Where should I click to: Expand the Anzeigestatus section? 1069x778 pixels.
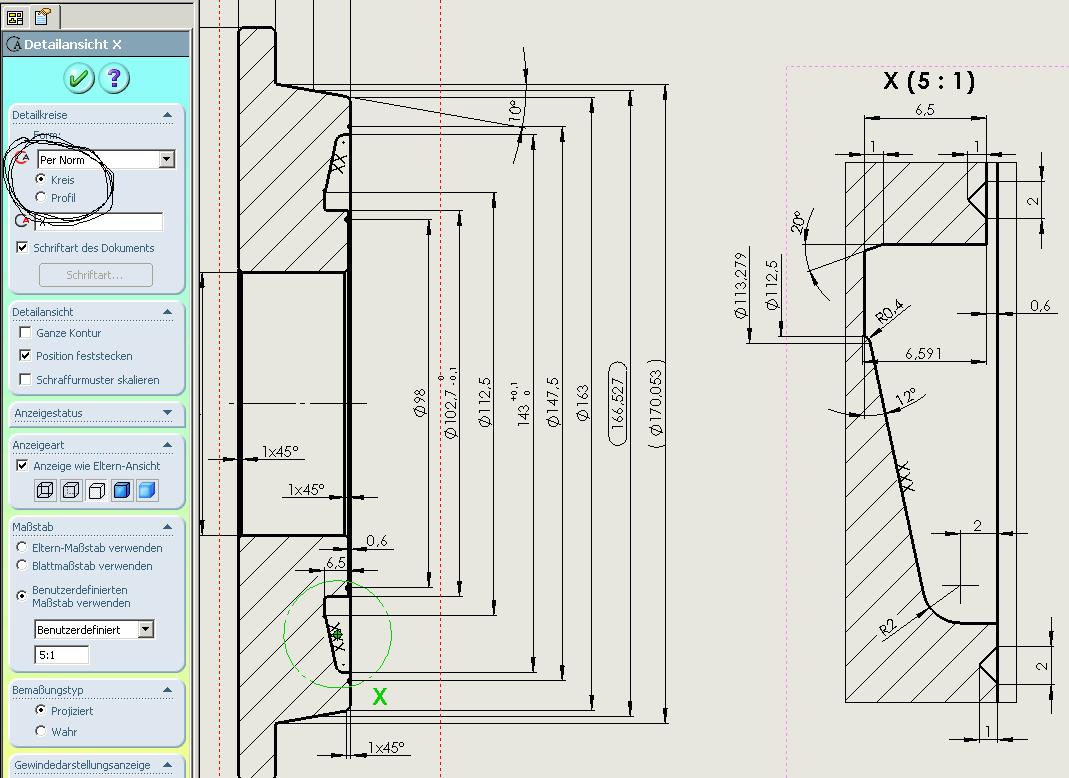click(x=168, y=413)
